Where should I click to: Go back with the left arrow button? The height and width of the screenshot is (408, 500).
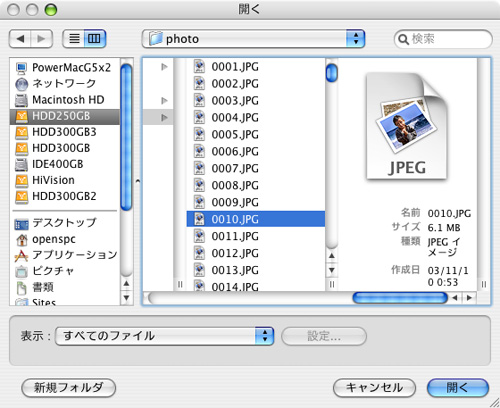pos(20,39)
